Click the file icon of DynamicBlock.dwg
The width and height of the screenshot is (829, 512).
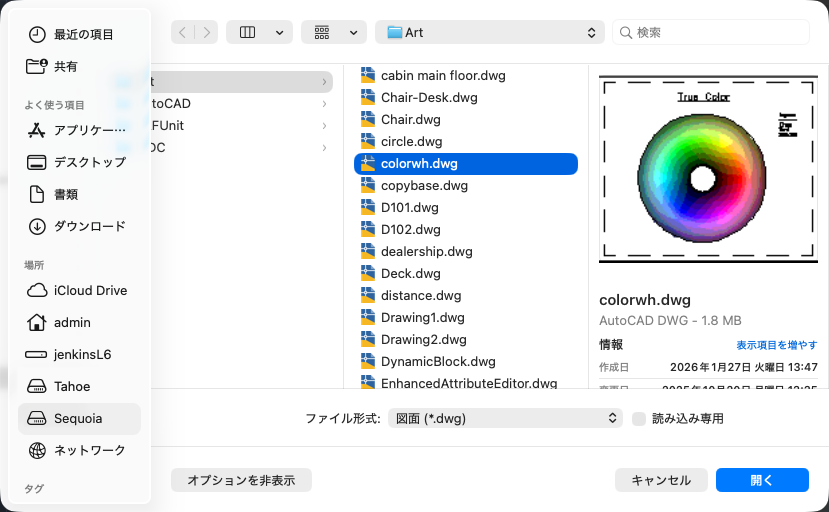coord(368,361)
